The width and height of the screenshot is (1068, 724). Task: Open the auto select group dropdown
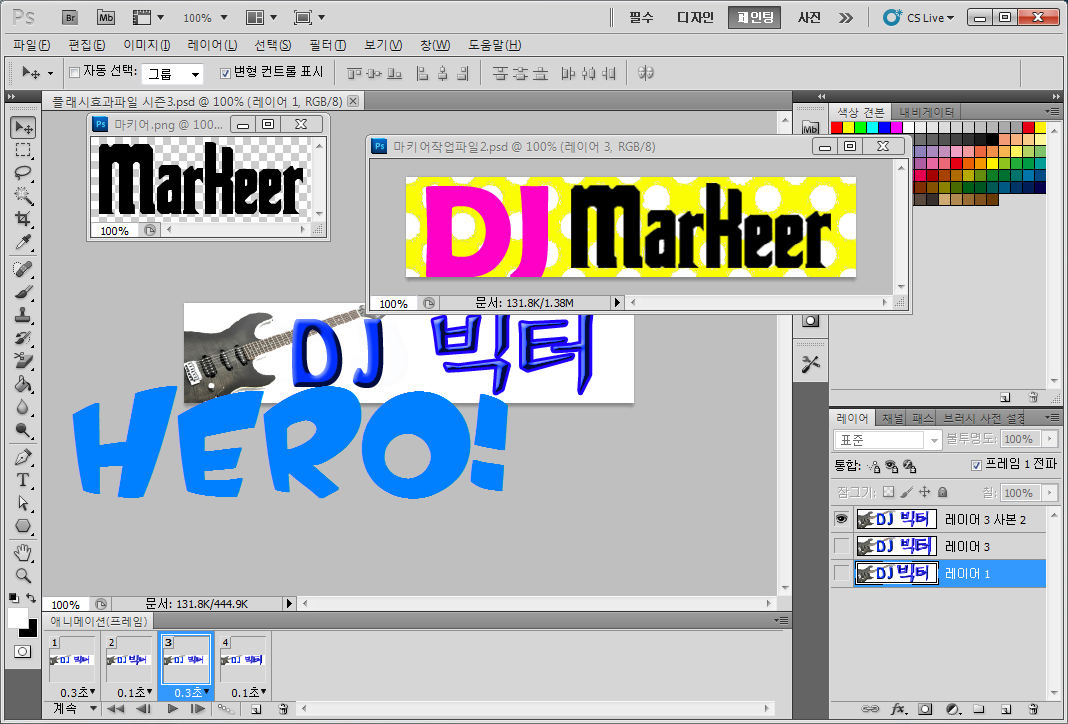coord(173,74)
